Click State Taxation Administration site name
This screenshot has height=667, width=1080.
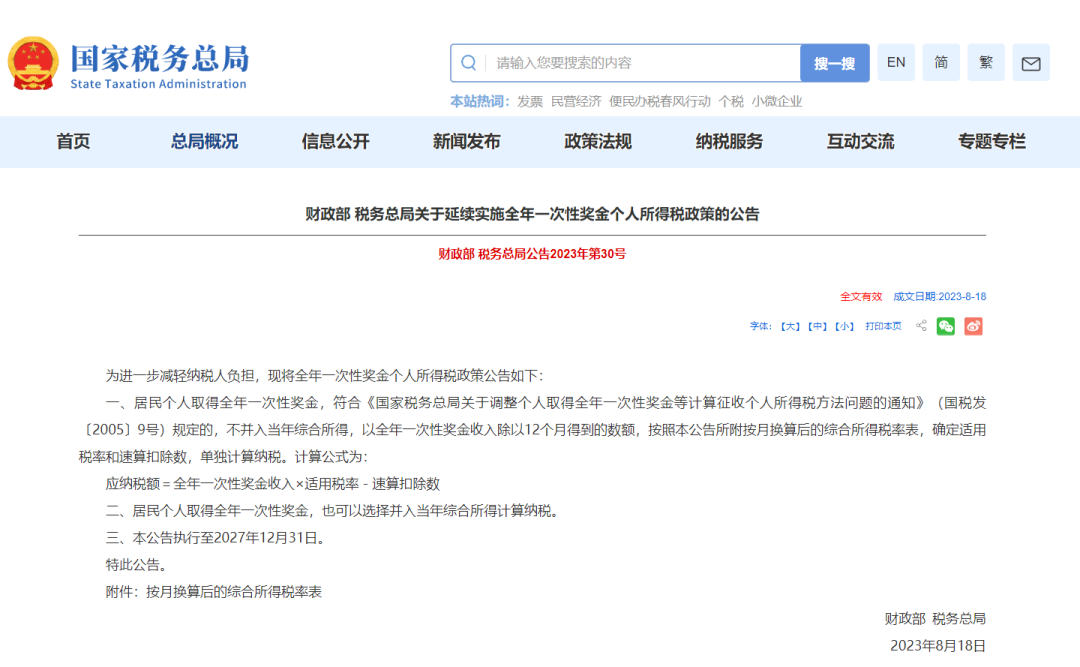[x=158, y=84]
